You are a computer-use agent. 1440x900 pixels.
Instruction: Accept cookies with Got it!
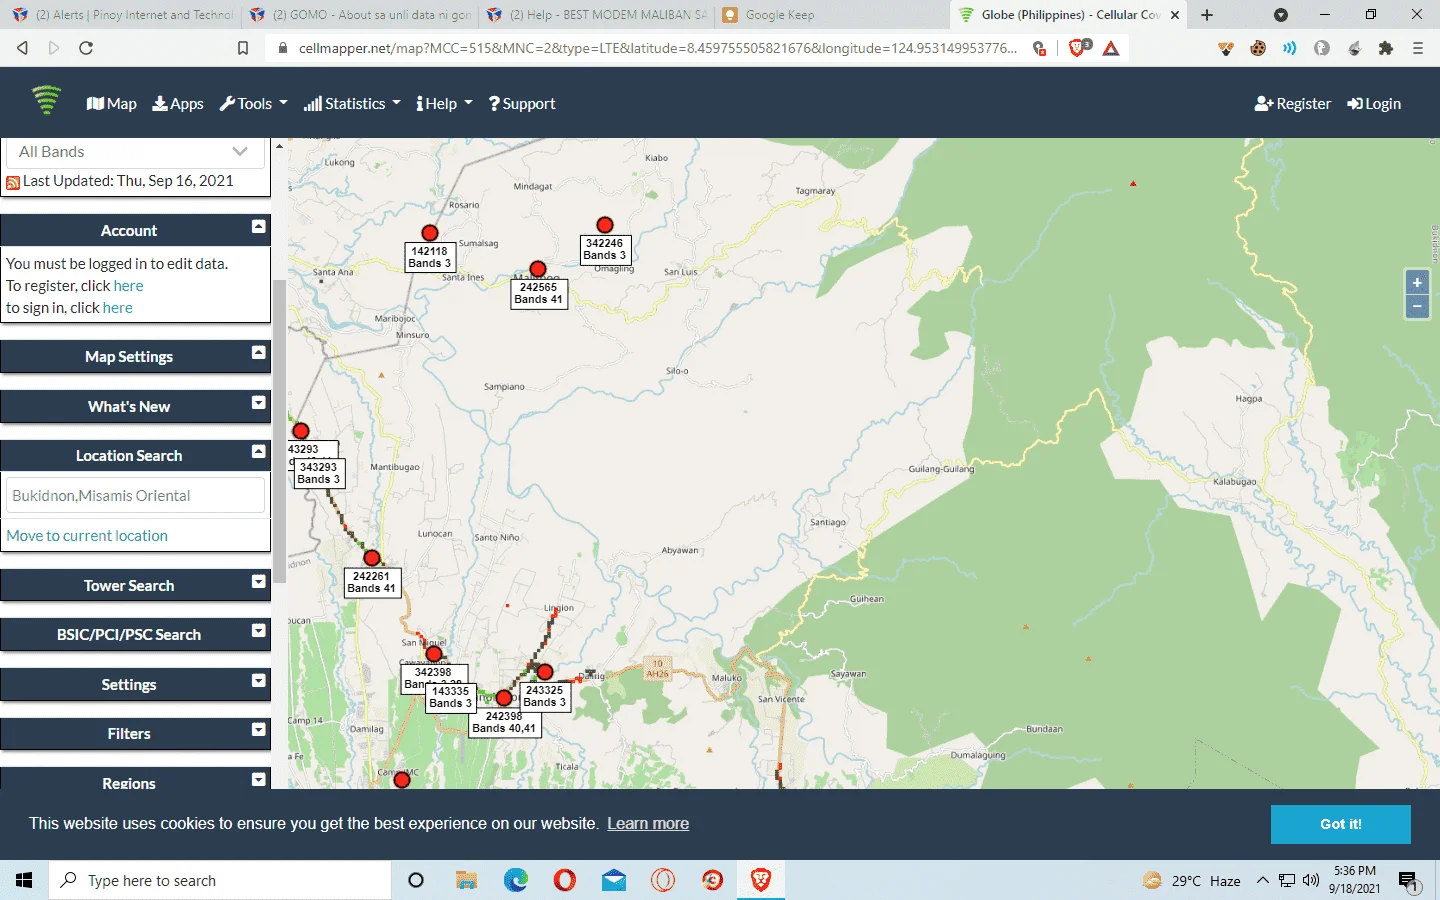coord(1341,824)
